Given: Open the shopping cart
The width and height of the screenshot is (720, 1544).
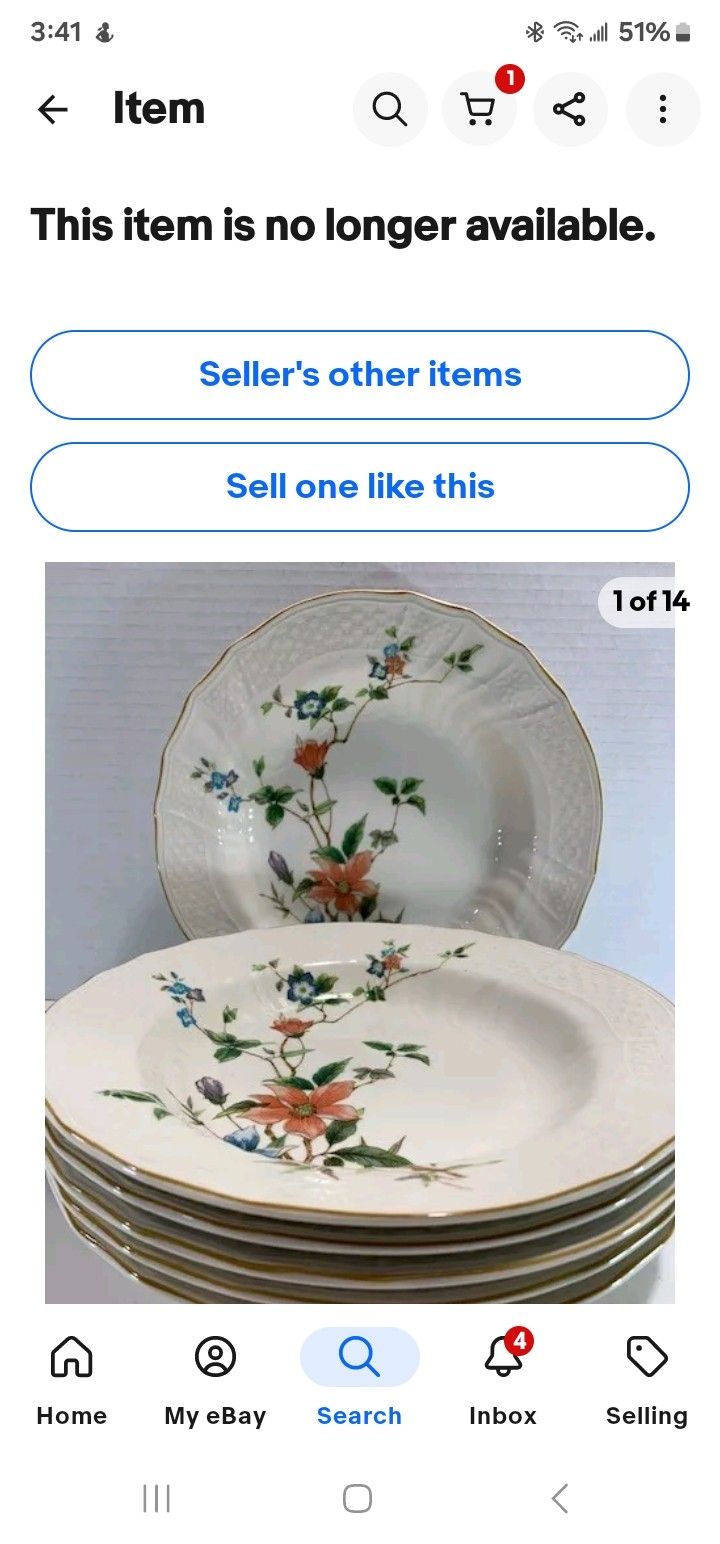Looking at the screenshot, I should (480, 109).
